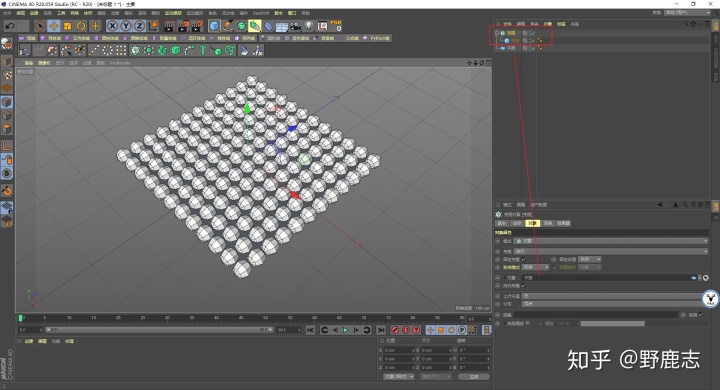Screen dimensions: 720x390
Task: Open the Effectors tab in attributes
Action: pyautogui.click(x=563, y=223)
